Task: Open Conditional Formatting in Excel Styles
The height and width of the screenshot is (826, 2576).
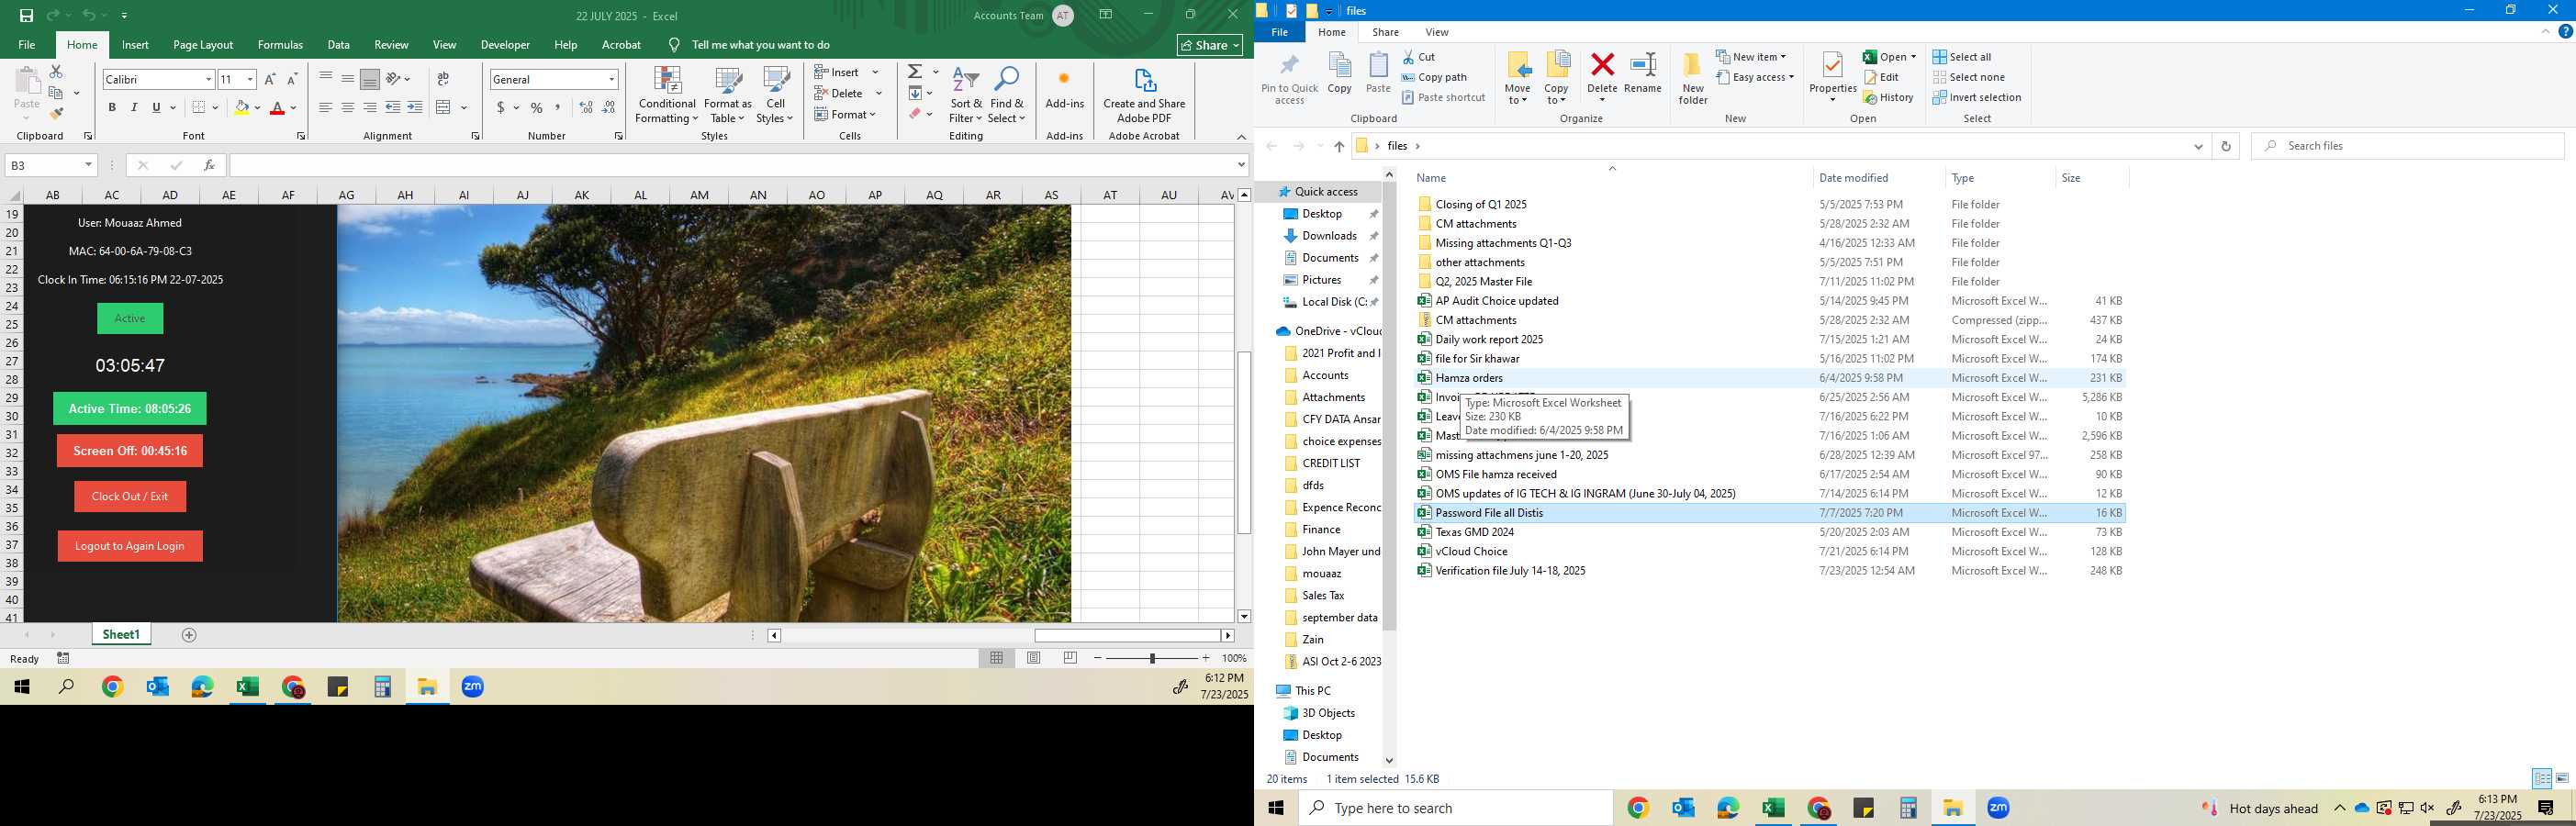Action: [x=667, y=95]
